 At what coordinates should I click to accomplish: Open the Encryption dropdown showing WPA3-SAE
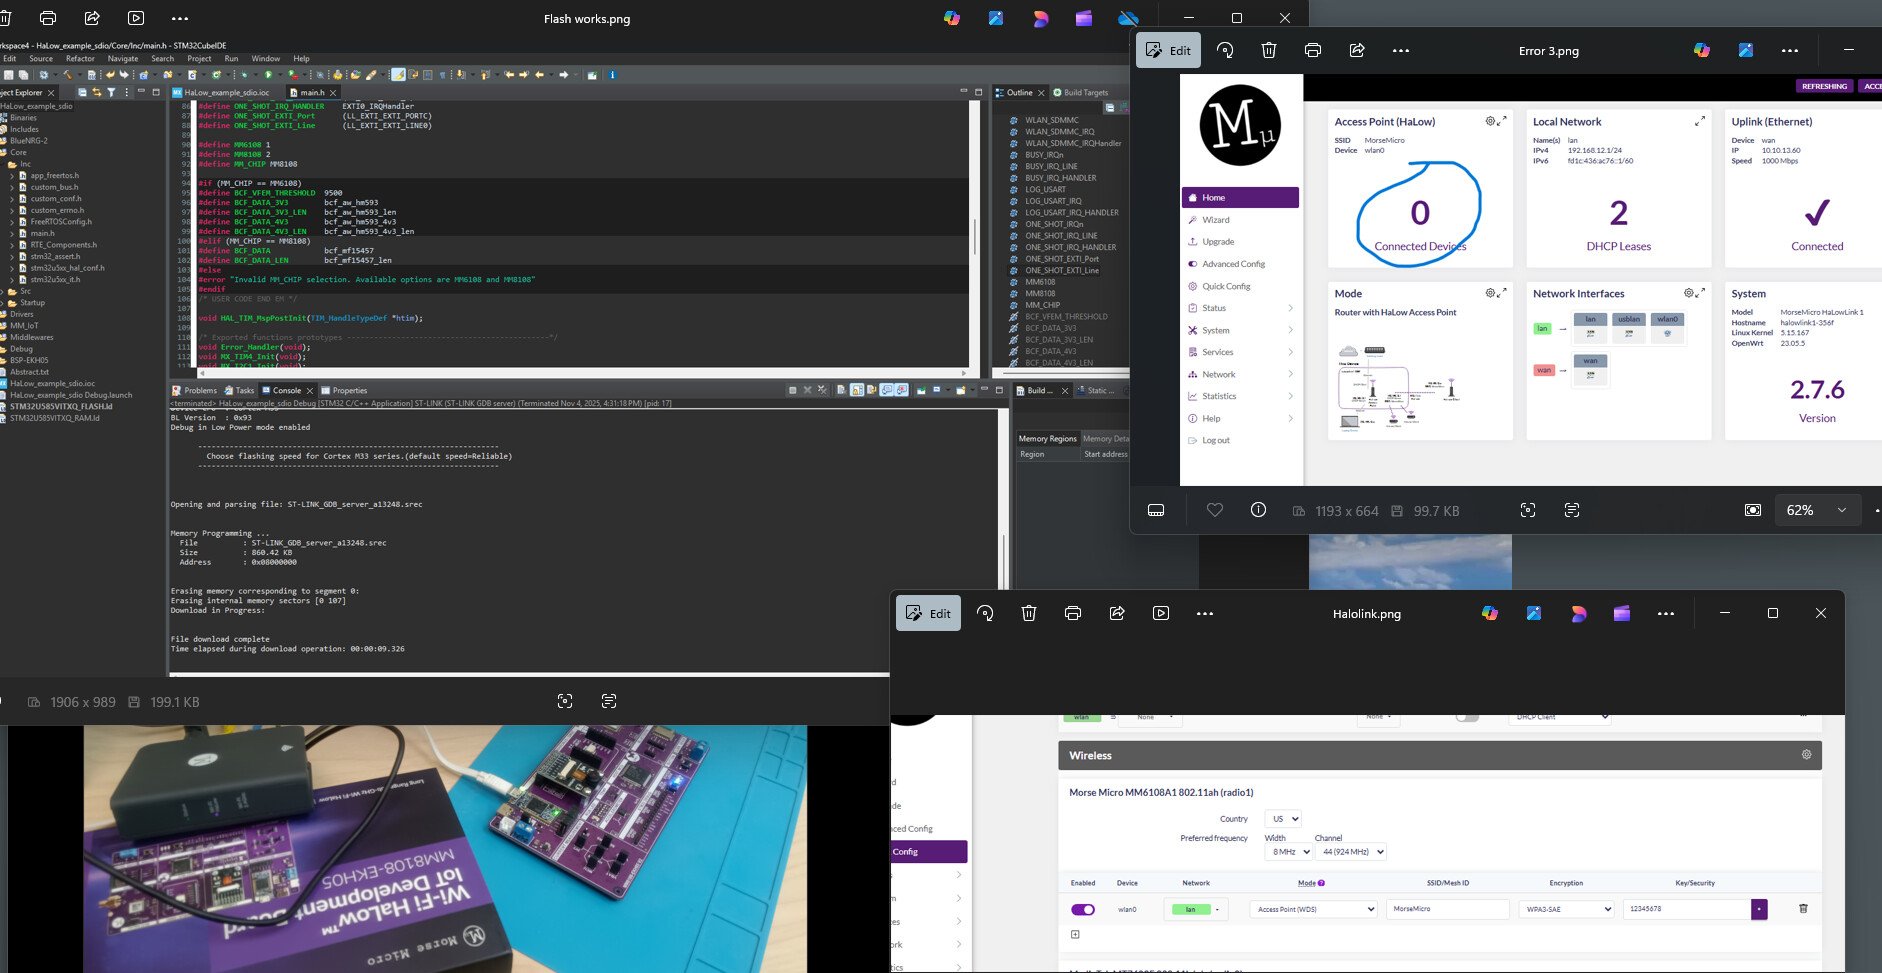(x=1566, y=909)
